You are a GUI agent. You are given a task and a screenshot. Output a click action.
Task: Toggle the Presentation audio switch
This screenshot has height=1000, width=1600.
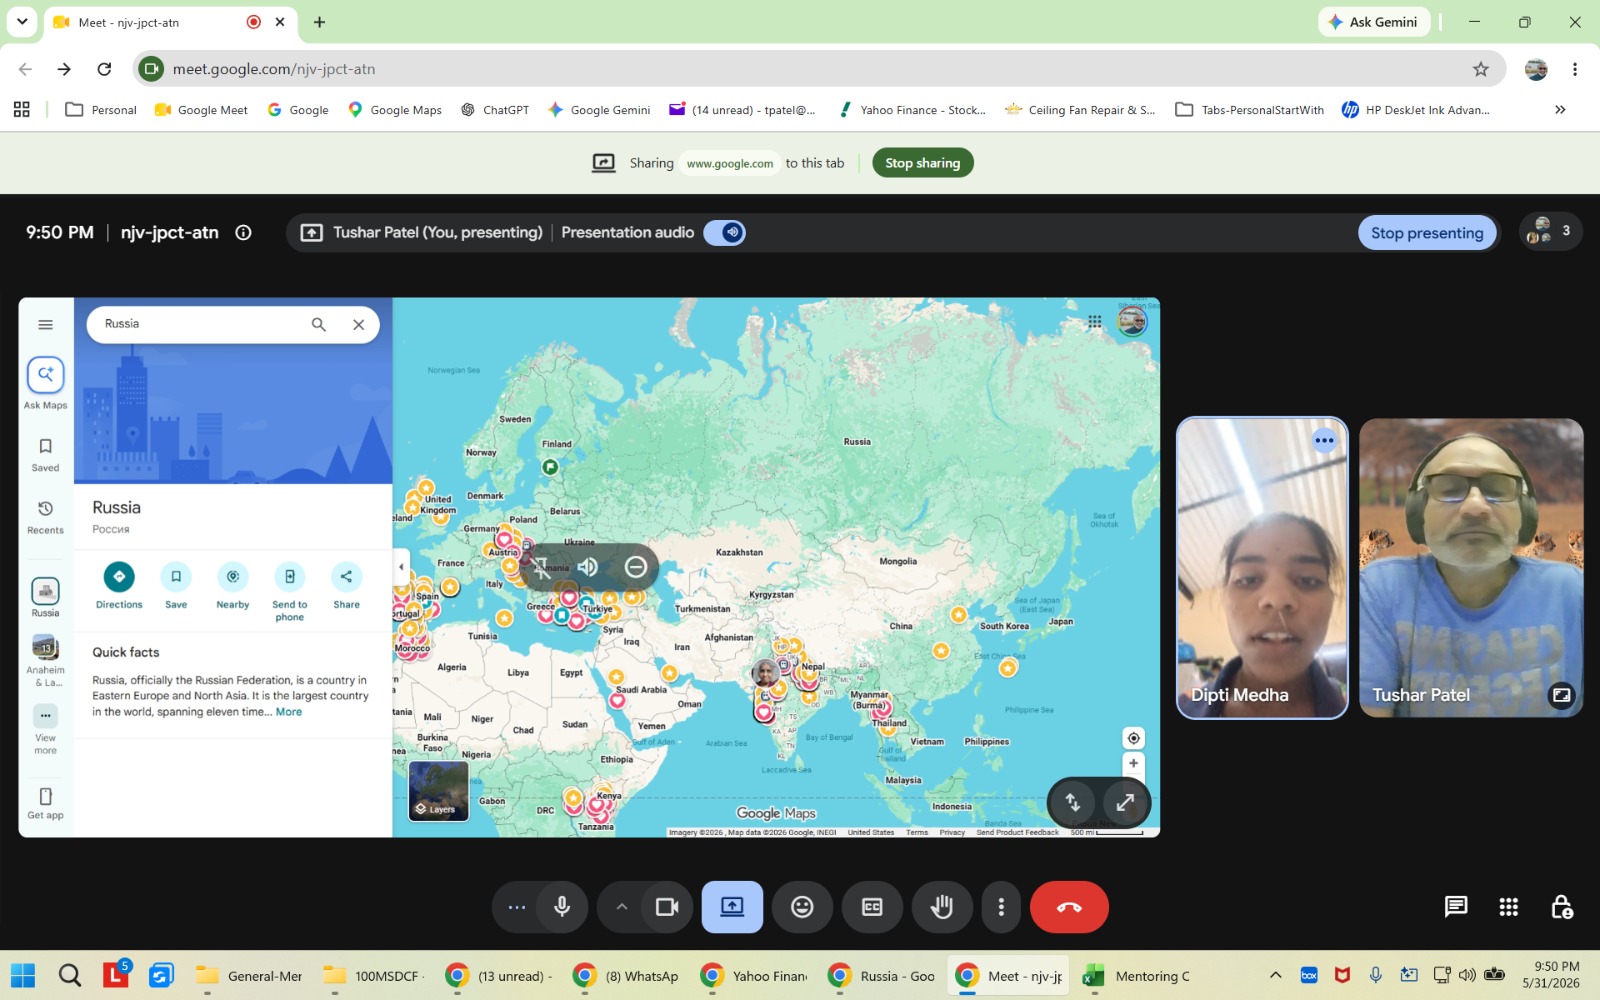pyautogui.click(x=724, y=233)
